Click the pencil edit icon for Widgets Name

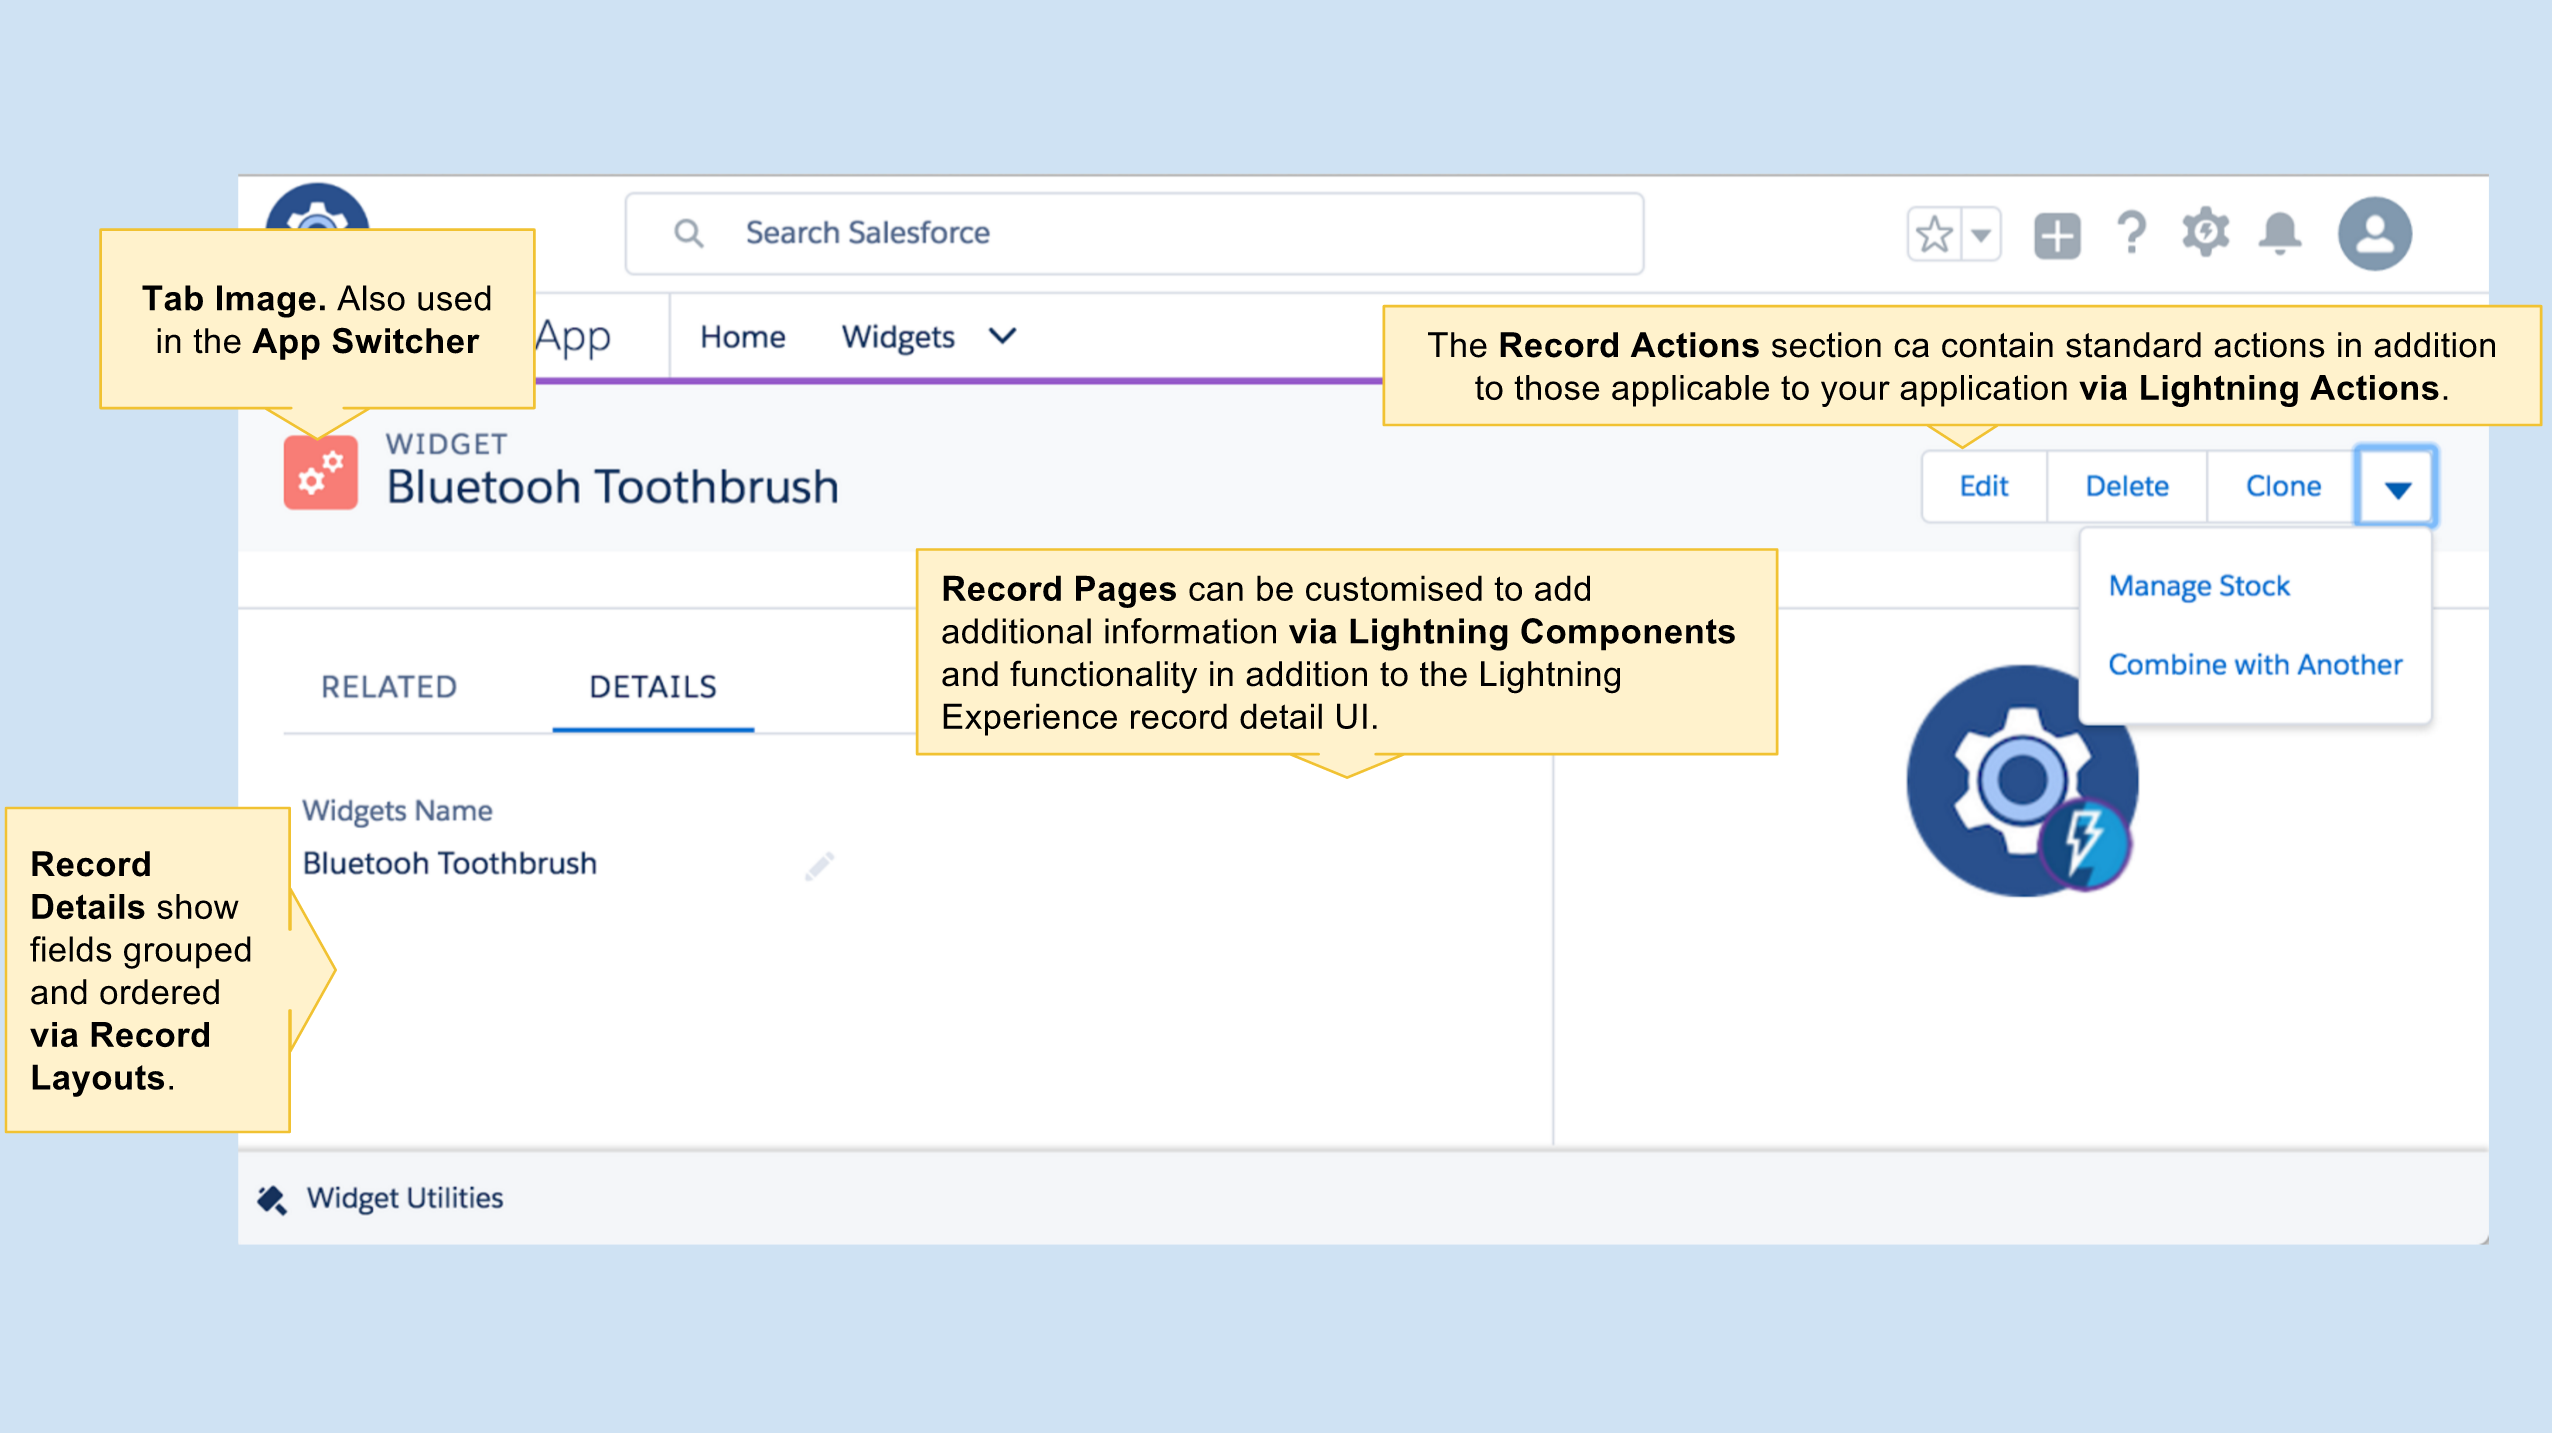tap(819, 866)
